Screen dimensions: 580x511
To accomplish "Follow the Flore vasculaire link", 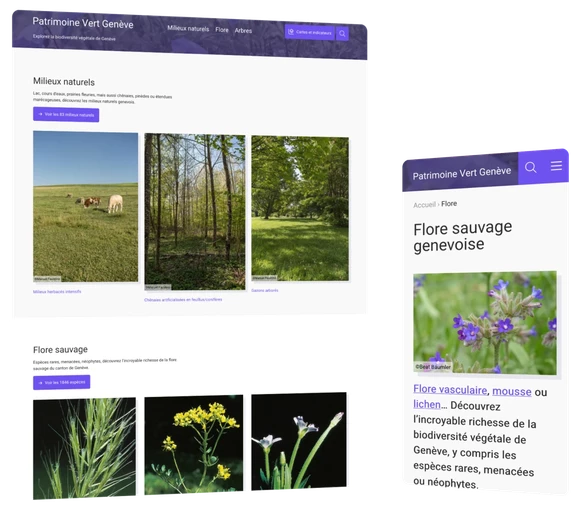I will (450, 389).
